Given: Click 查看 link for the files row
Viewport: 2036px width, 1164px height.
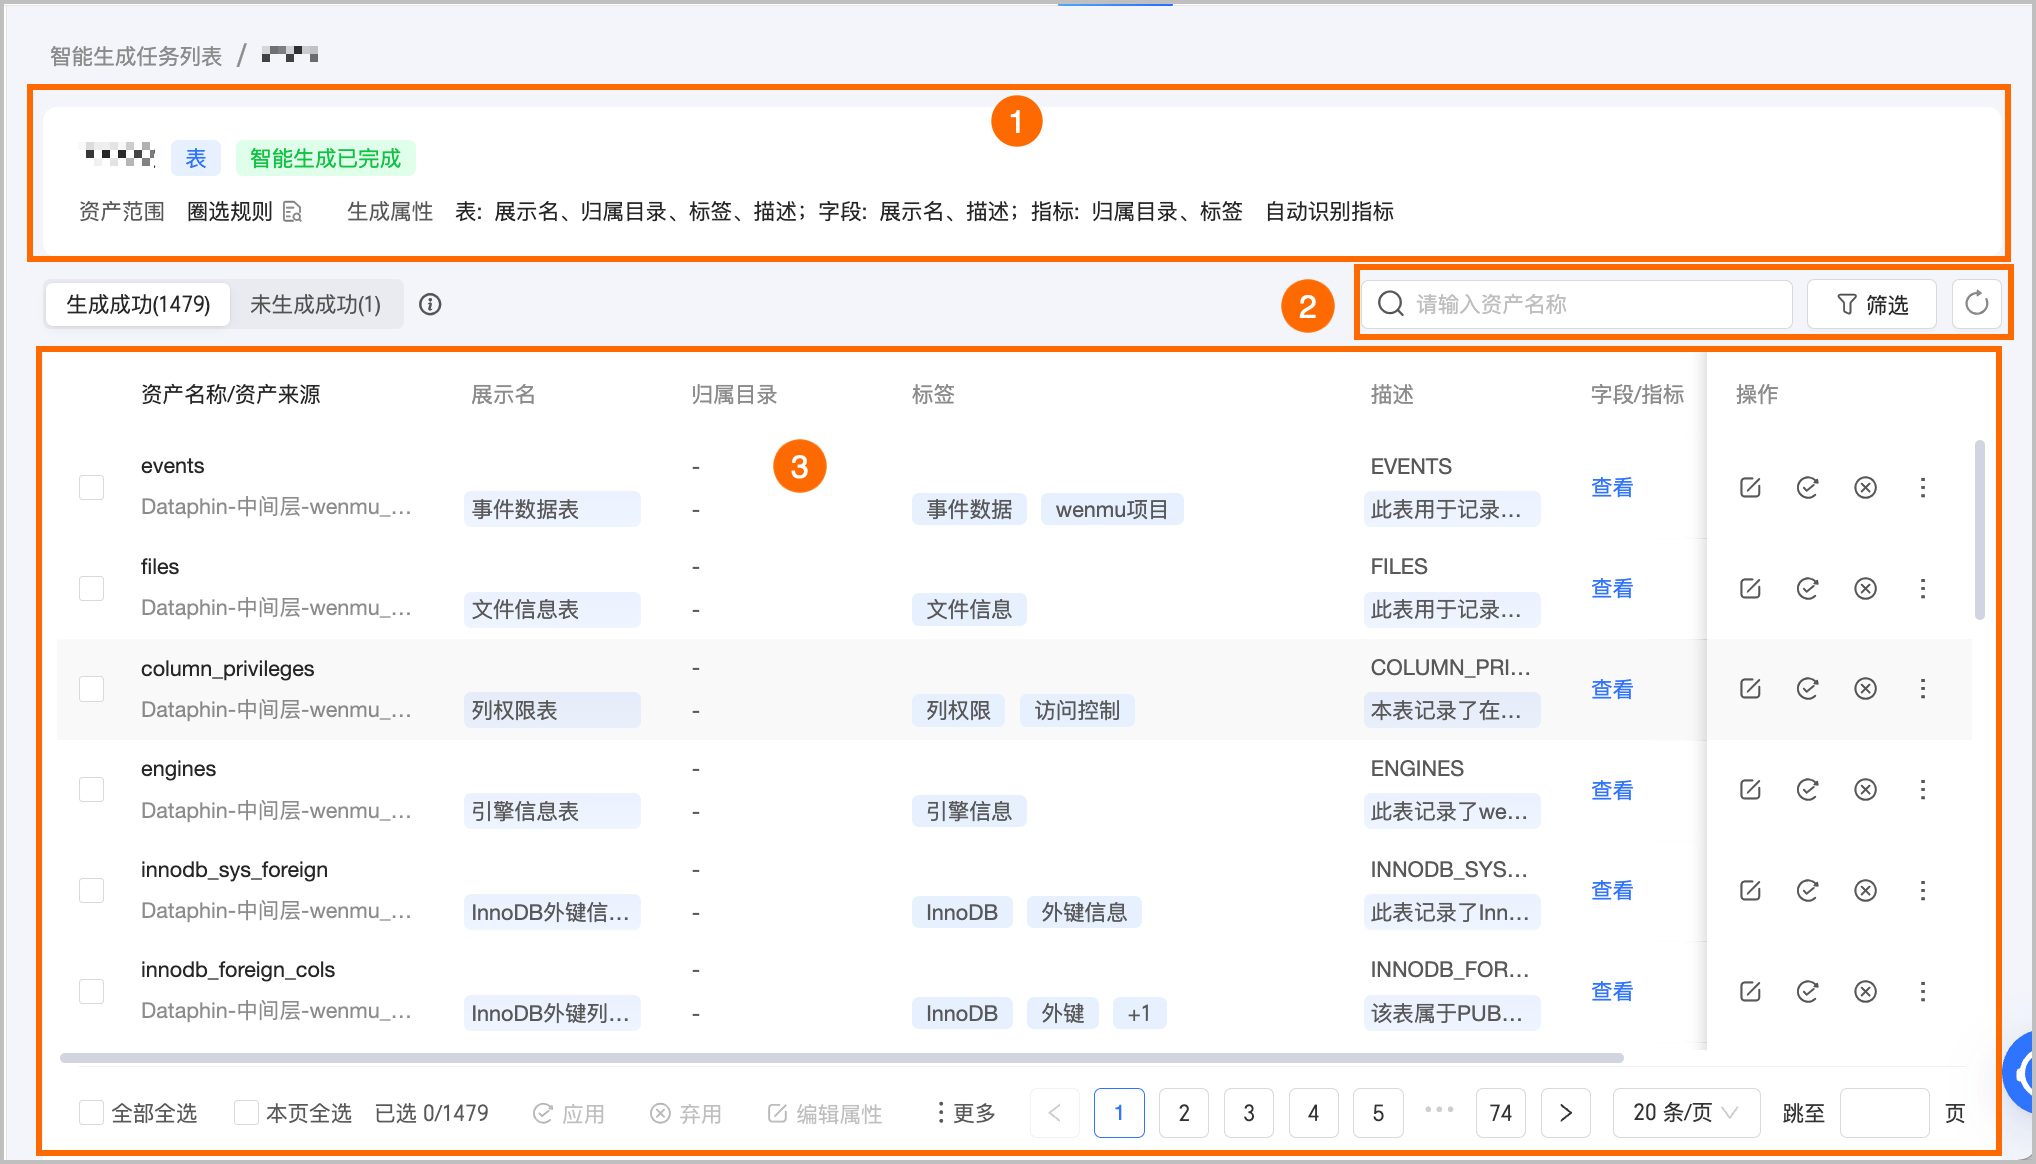Looking at the screenshot, I should pyautogui.click(x=1611, y=589).
